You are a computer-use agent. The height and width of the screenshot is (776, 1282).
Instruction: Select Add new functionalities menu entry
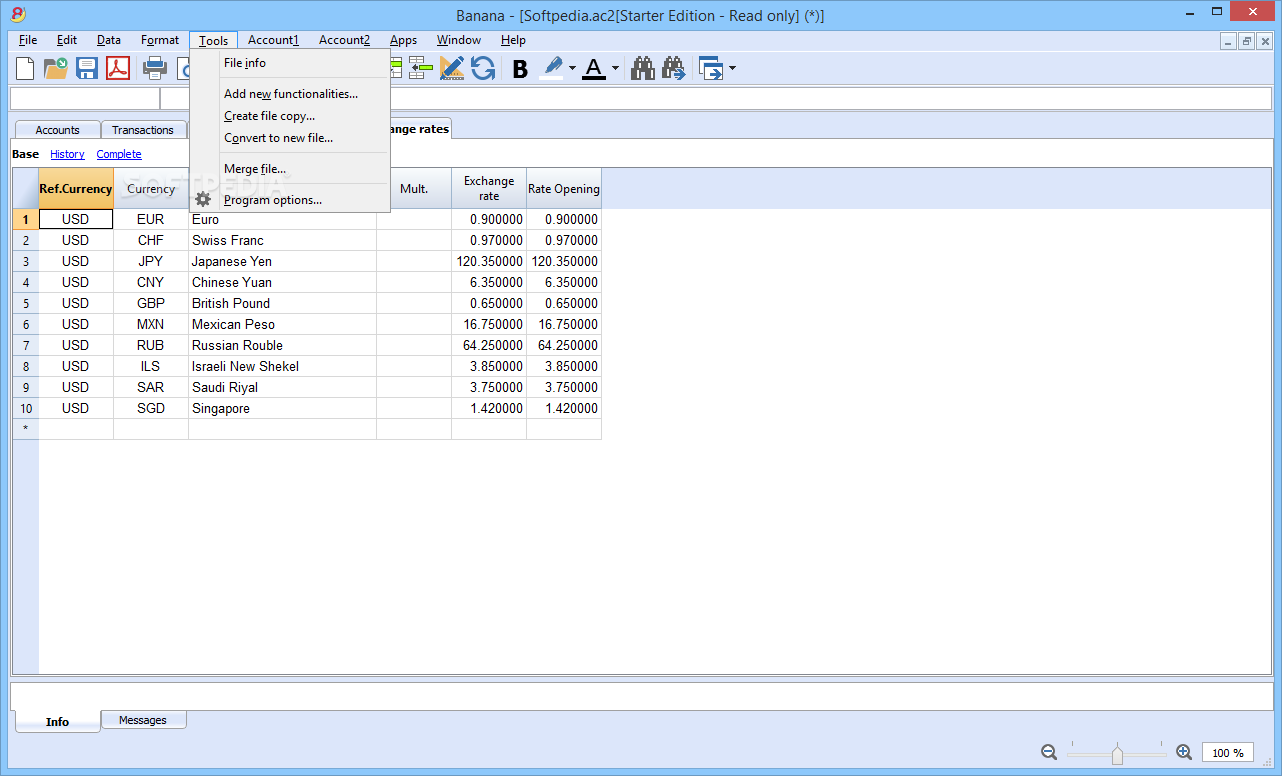point(290,94)
